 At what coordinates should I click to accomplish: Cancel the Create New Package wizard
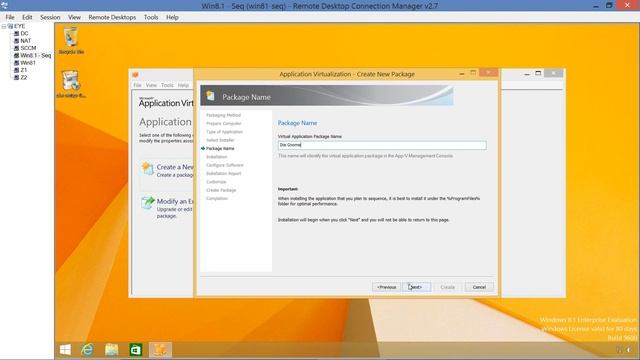tap(479, 287)
